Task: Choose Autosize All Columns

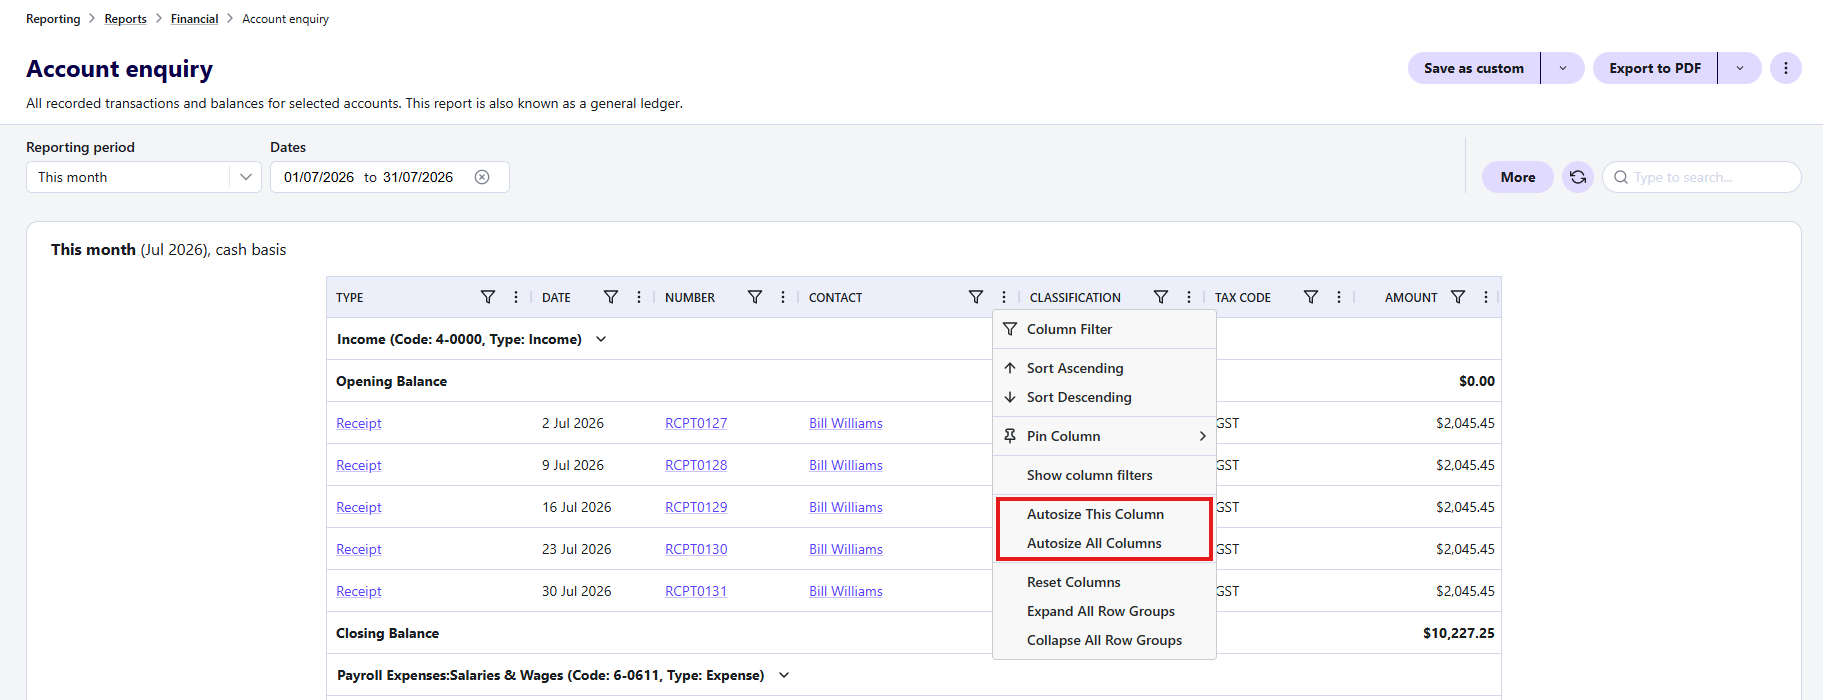Action: 1104,543
